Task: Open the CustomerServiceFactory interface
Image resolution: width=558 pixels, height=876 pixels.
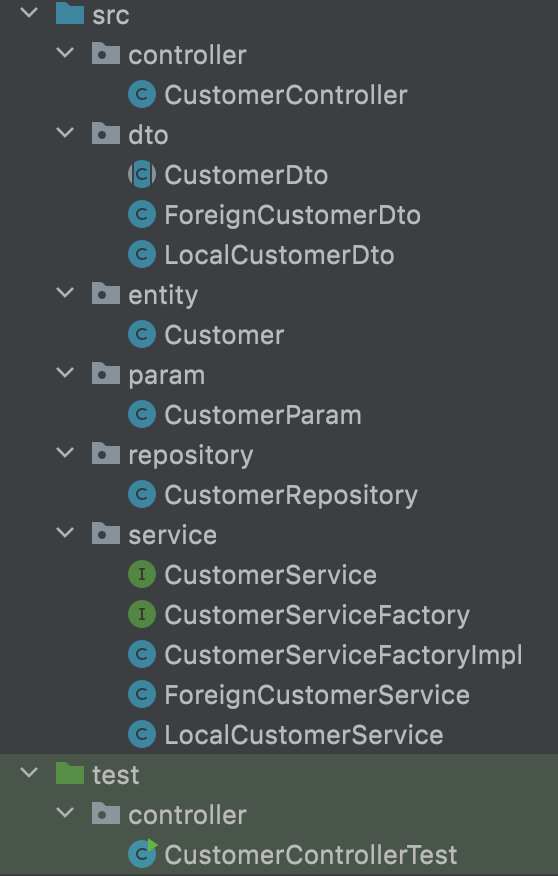Action: (x=317, y=616)
